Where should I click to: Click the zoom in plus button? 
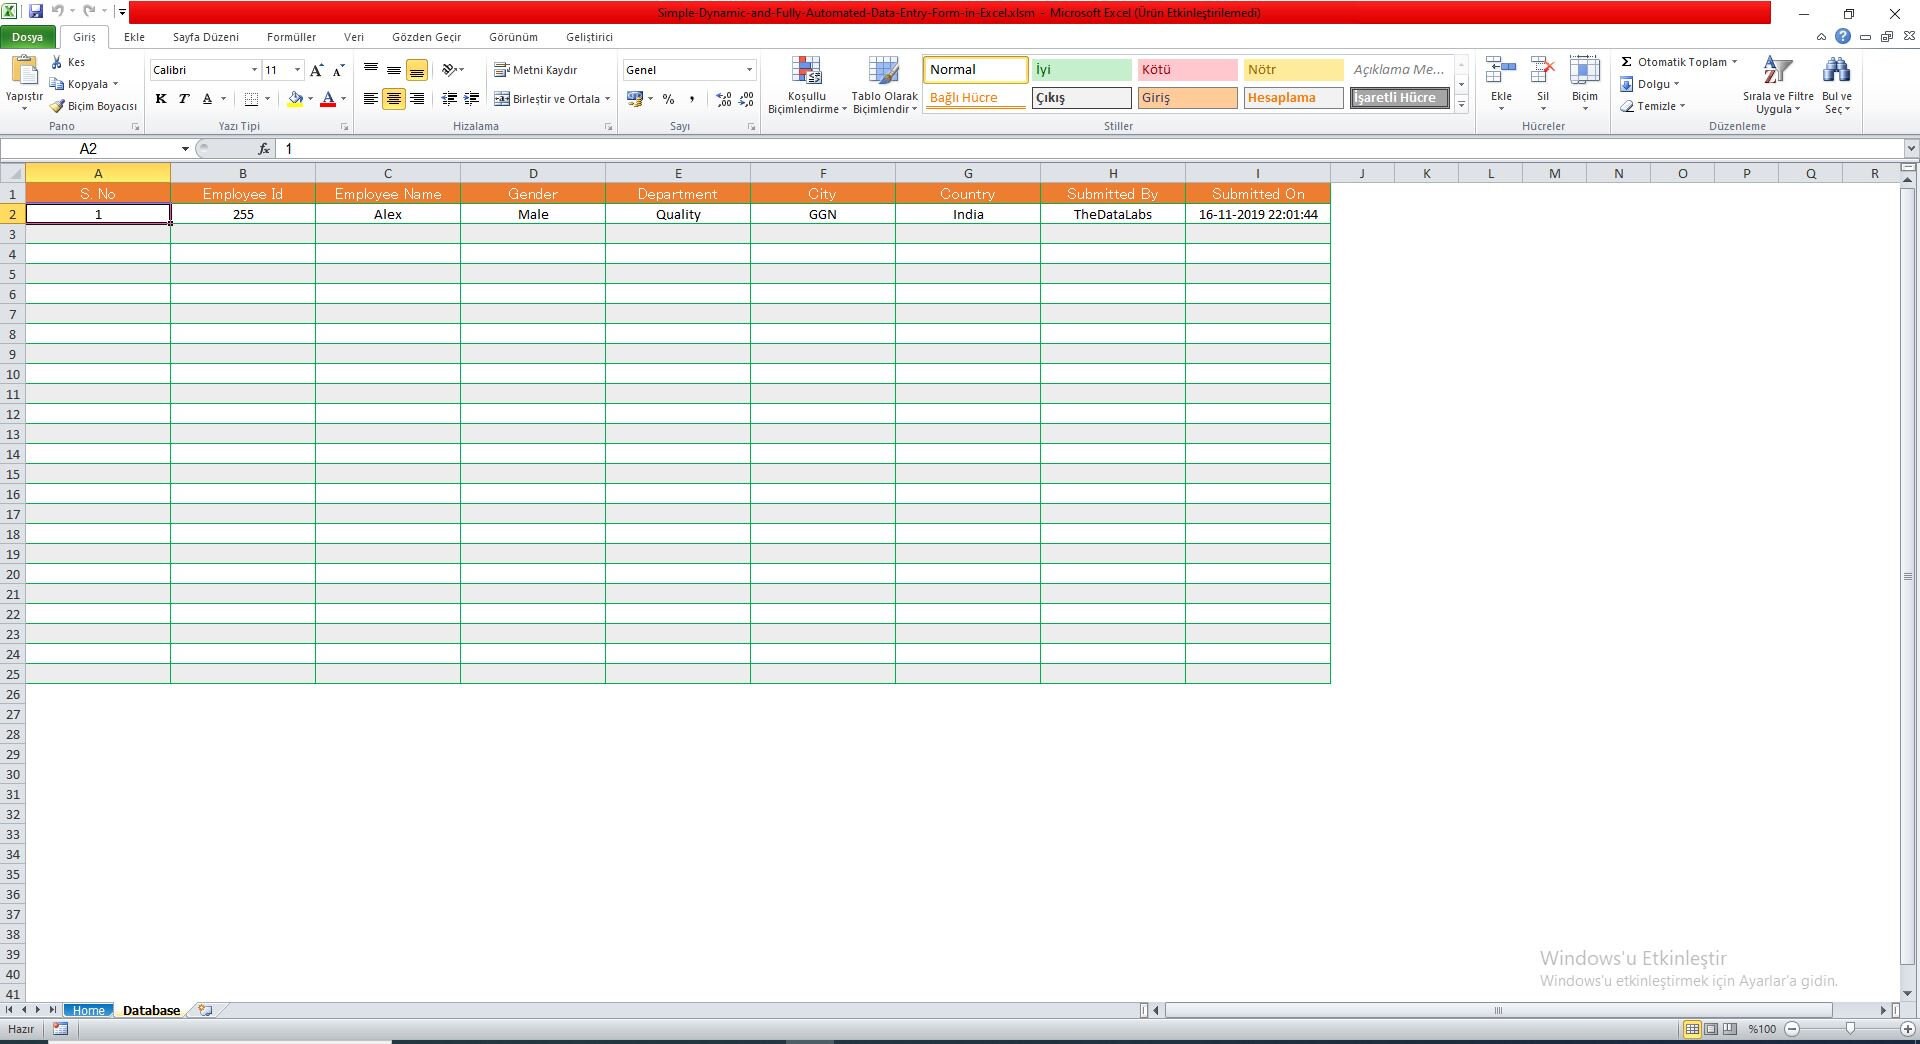[x=1908, y=1029]
